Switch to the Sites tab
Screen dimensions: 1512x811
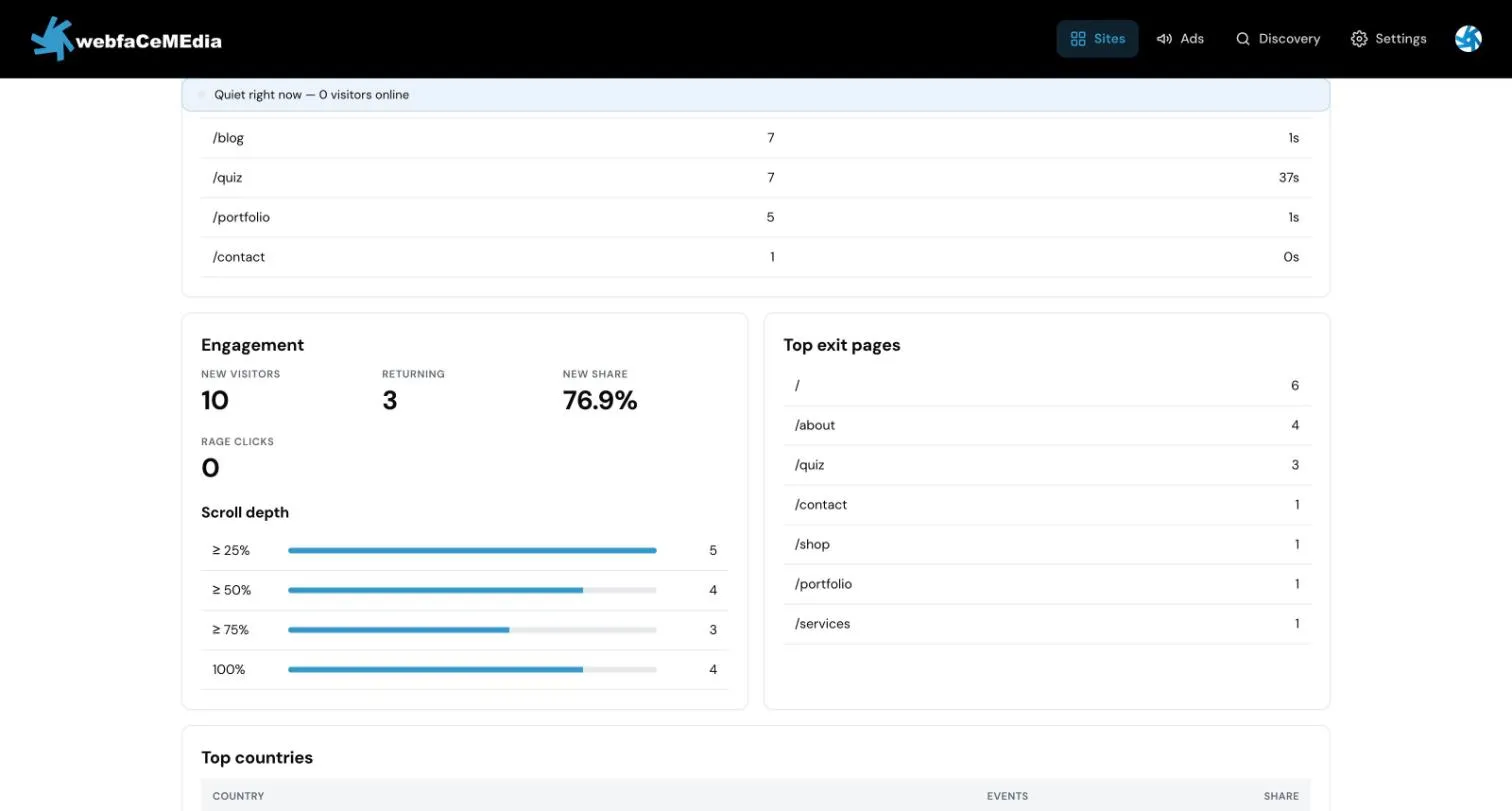tap(1097, 39)
